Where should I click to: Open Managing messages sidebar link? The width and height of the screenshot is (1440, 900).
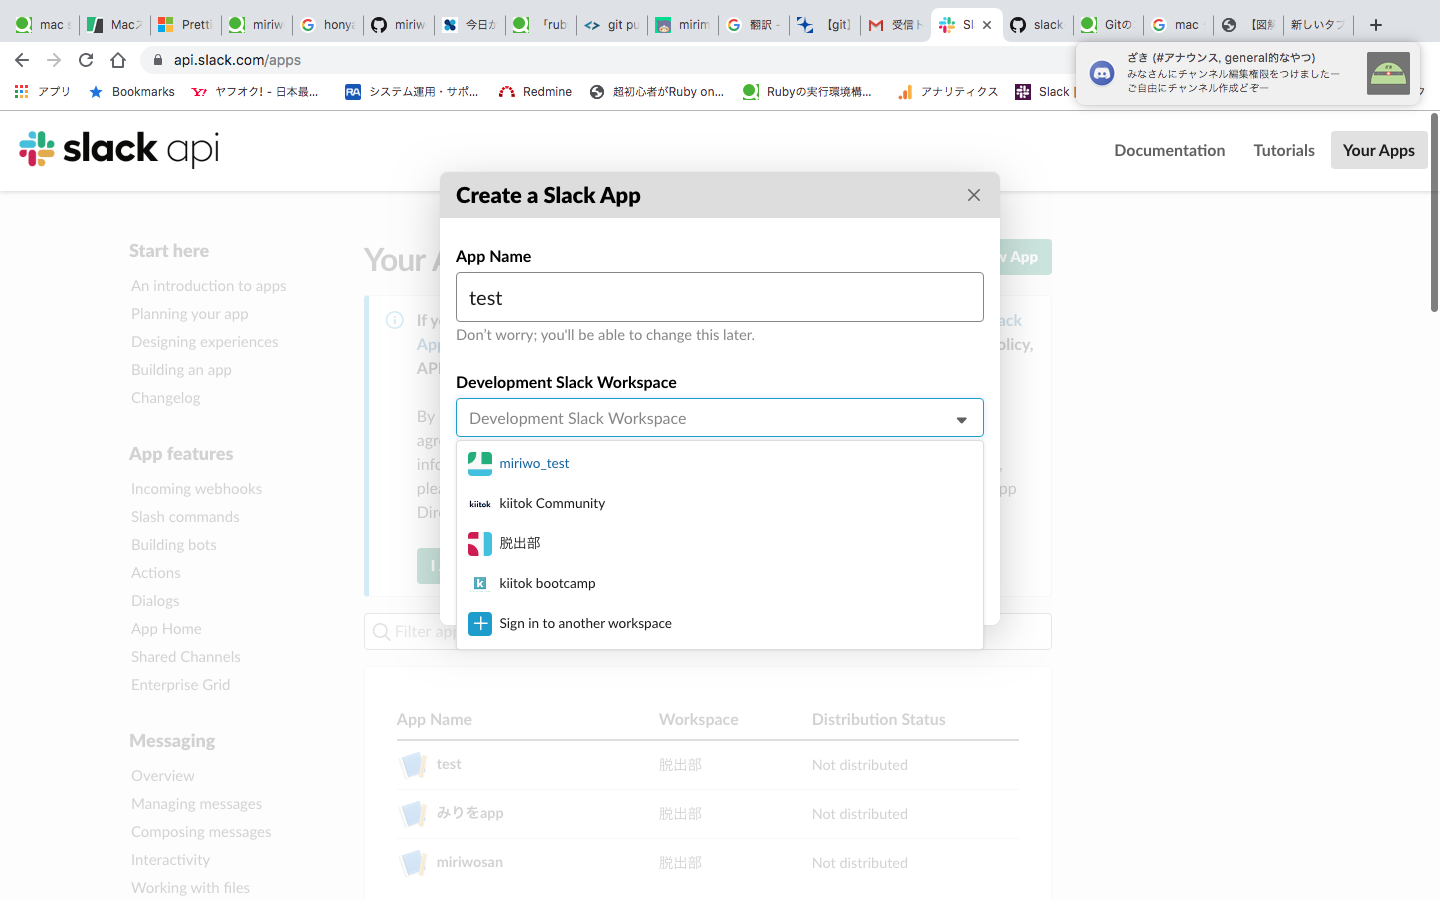tap(196, 804)
